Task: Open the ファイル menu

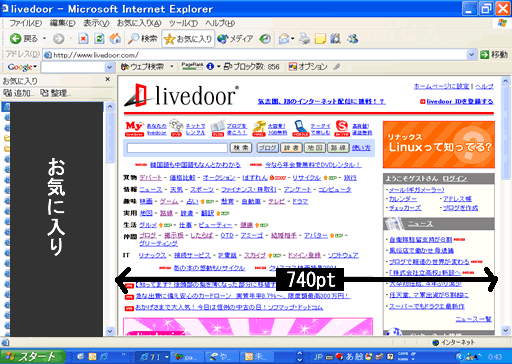Action: point(25,23)
